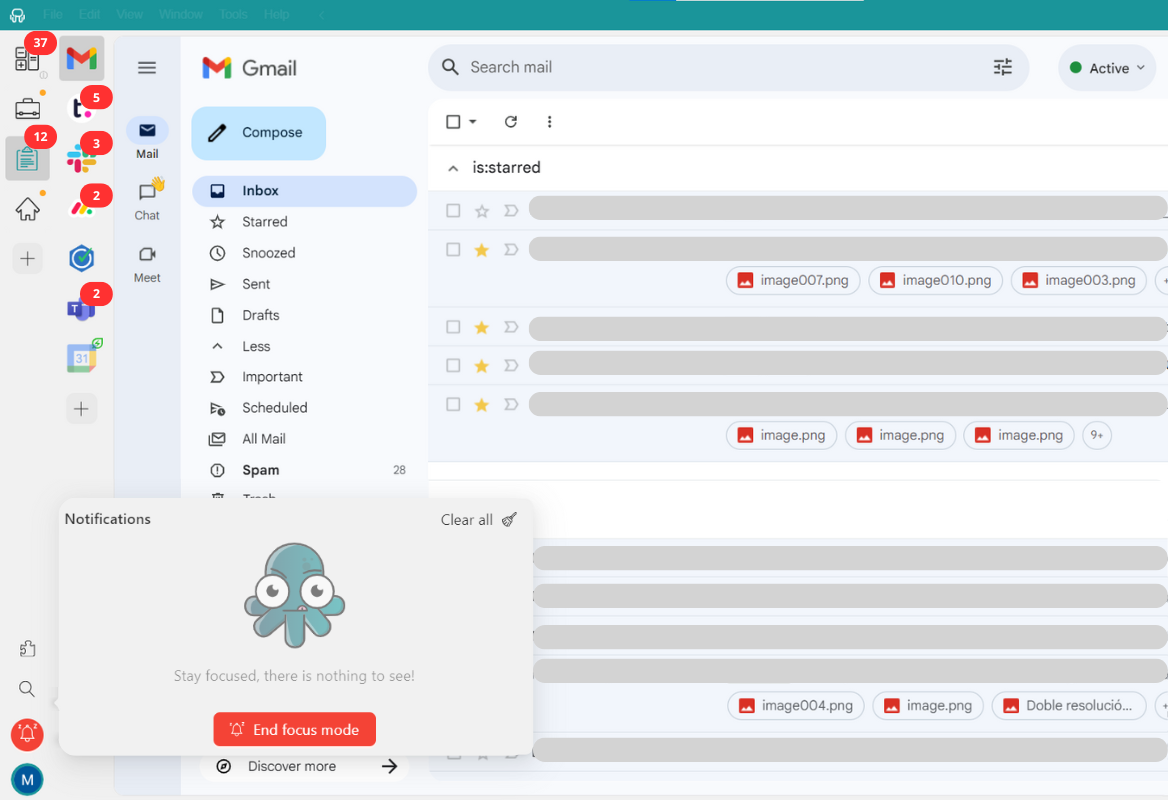This screenshot has height=800, width=1169.
Task: Open Google Calendar app icon
Action: (x=82, y=358)
